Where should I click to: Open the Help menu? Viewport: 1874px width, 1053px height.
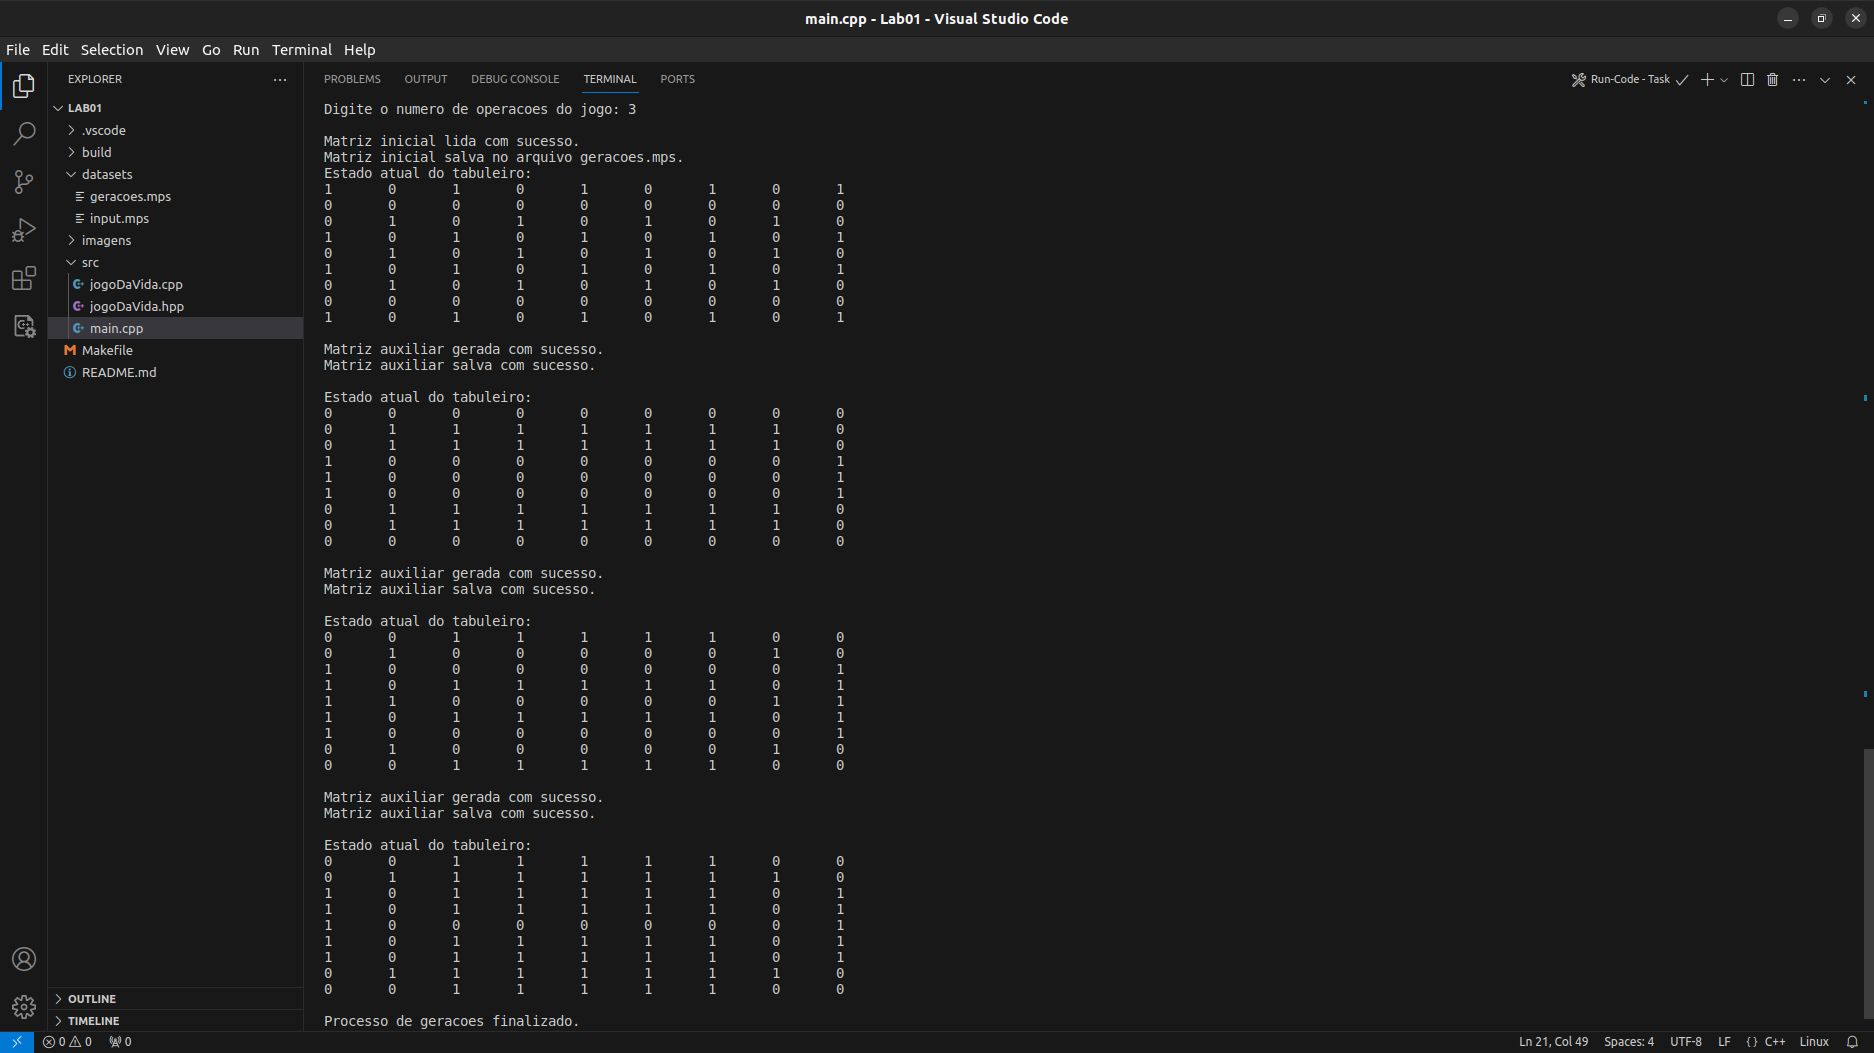click(x=360, y=50)
